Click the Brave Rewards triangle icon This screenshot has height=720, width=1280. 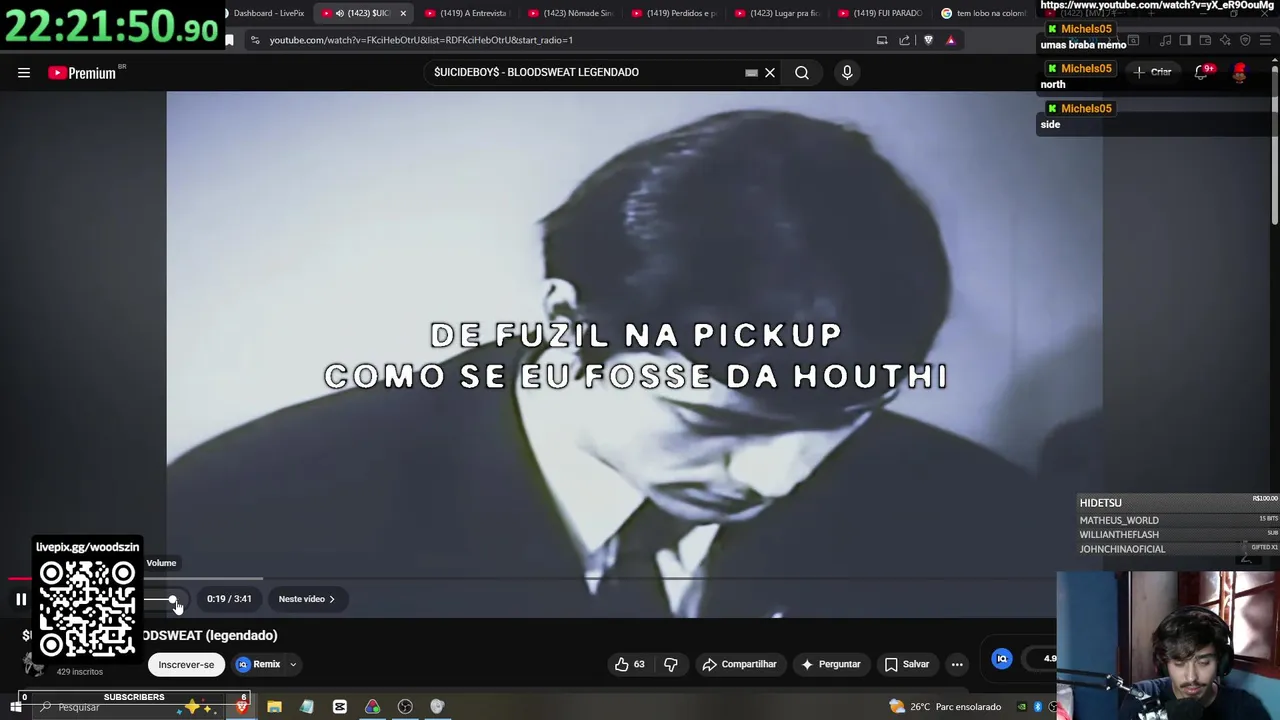(x=950, y=40)
